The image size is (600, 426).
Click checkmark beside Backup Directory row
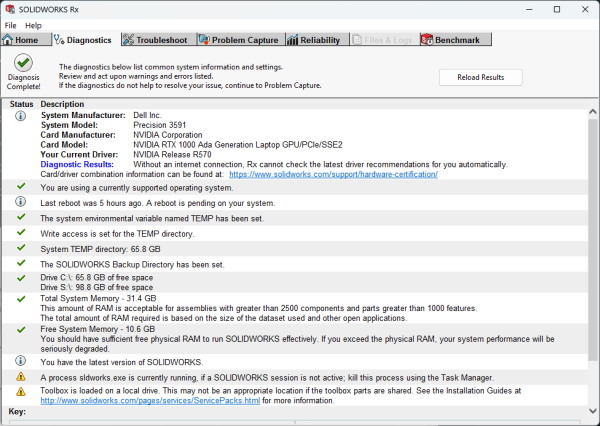coord(21,263)
